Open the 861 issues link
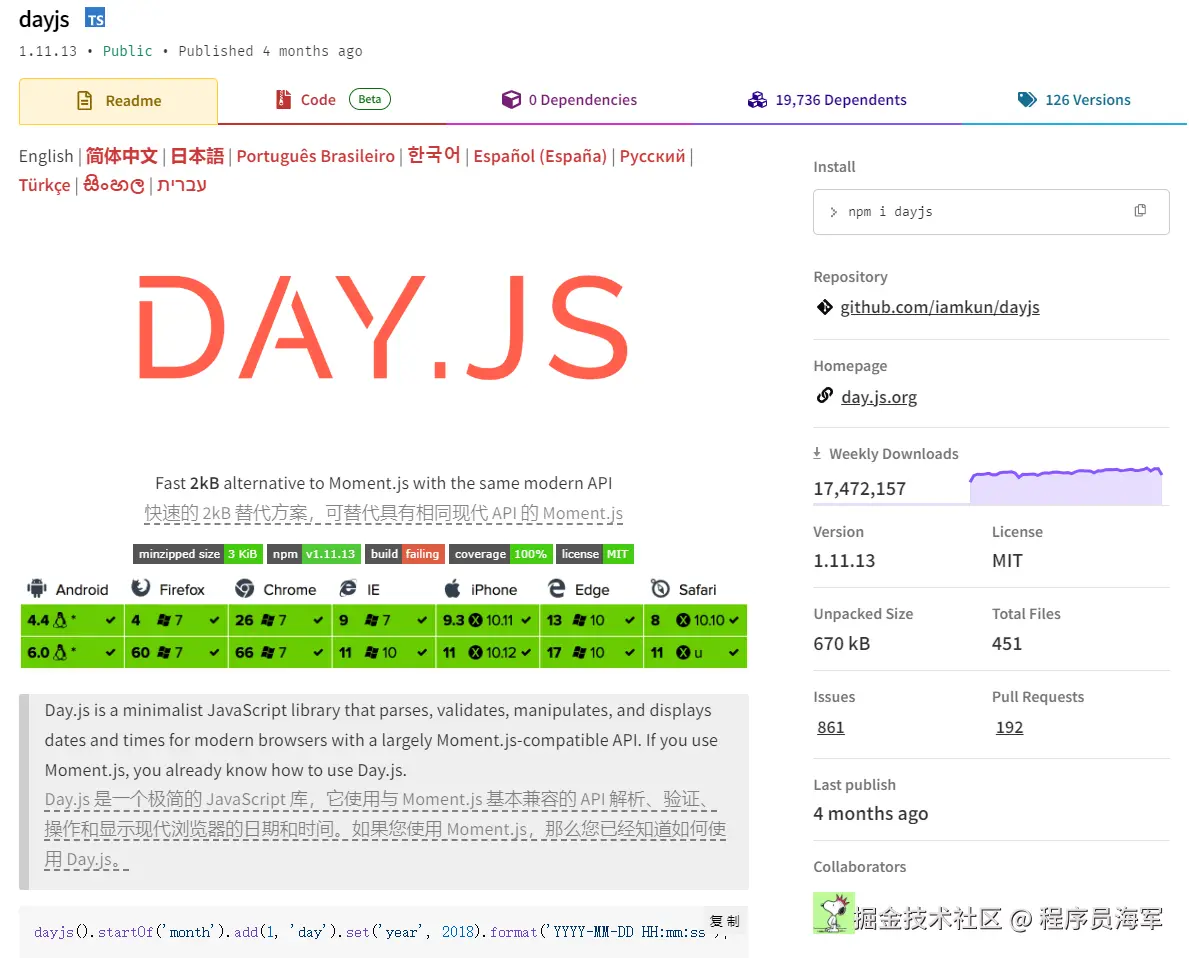This screenshot has width=1189, height=958. tap(830, 727)
